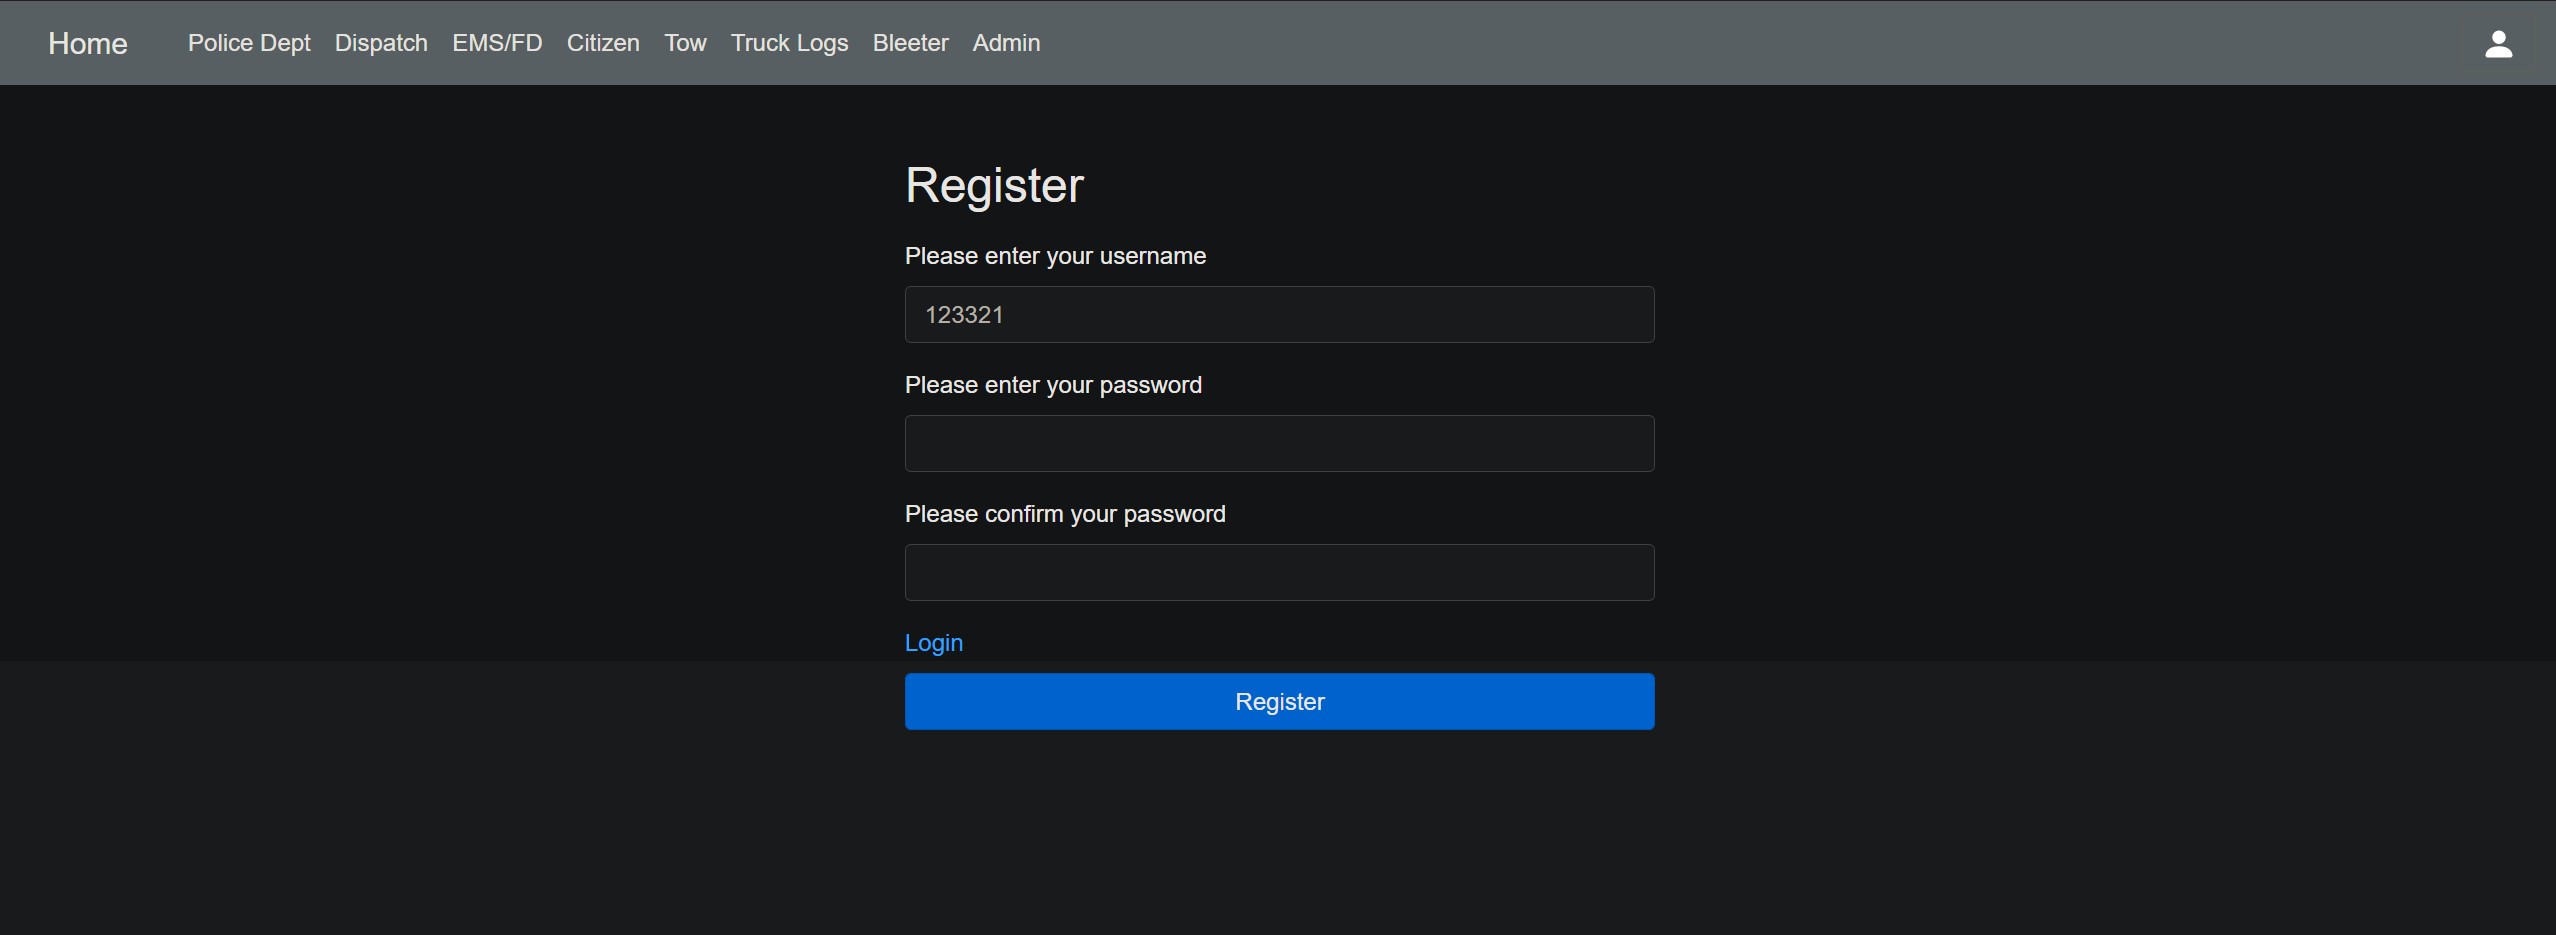This screenshot has width=2556, height=935.
Task: Click the Register page heading
Action: [x=994, y=186]
